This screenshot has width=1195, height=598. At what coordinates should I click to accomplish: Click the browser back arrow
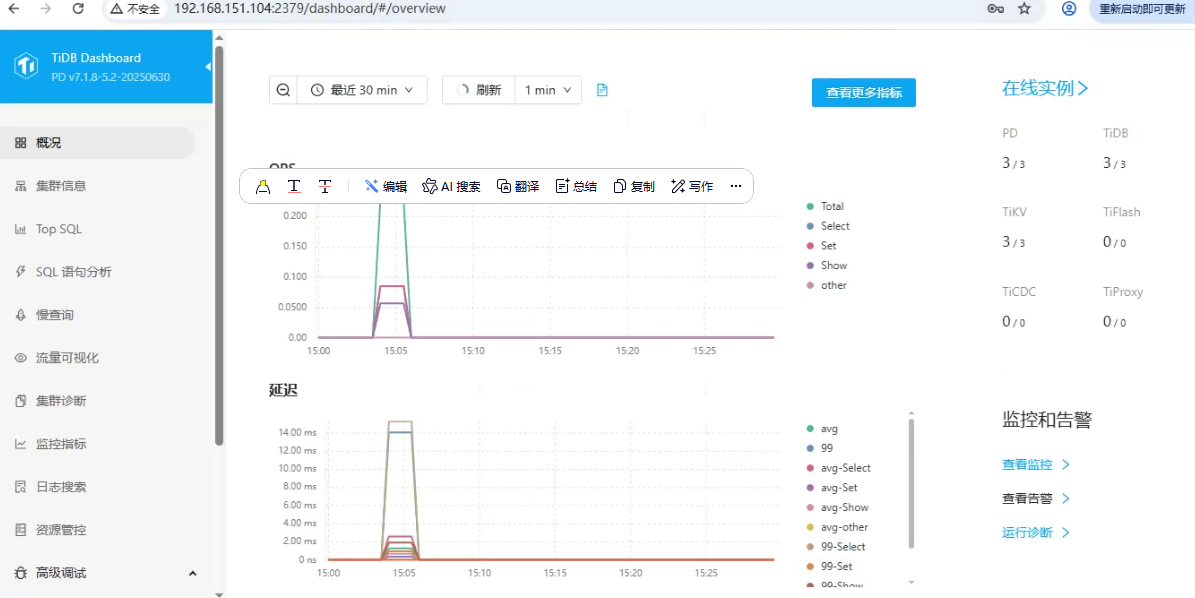coord(14,8)
